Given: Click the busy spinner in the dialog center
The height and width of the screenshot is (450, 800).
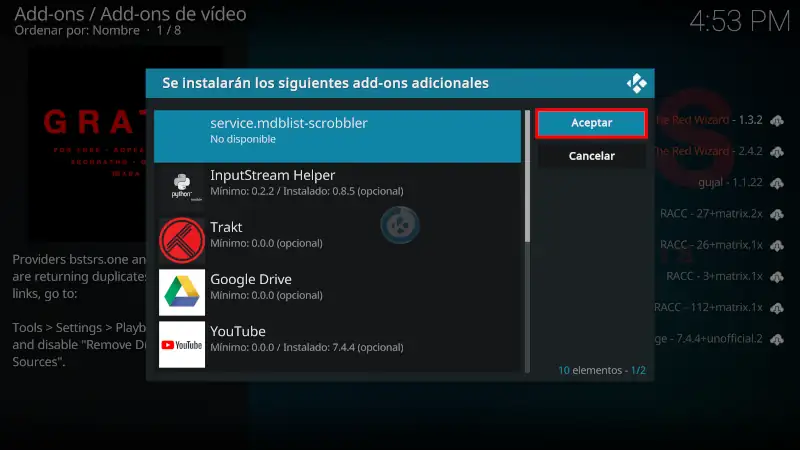Looking at the screenshot, I should click(400, 225).
